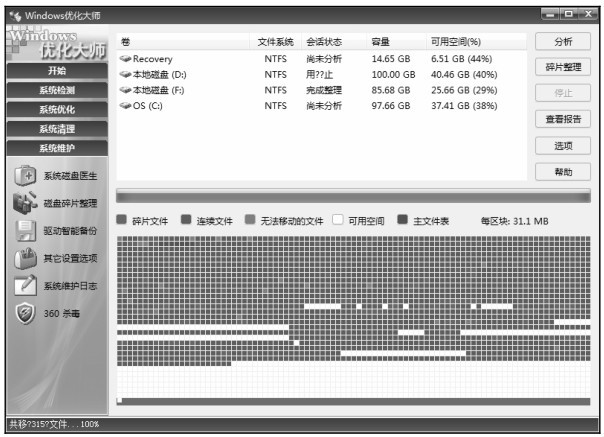The height and width of the screenshot is (437, 604).
Task: Click the 85.68 GB capacity cell
Action: pyautogui.click(x=391, y=90)
